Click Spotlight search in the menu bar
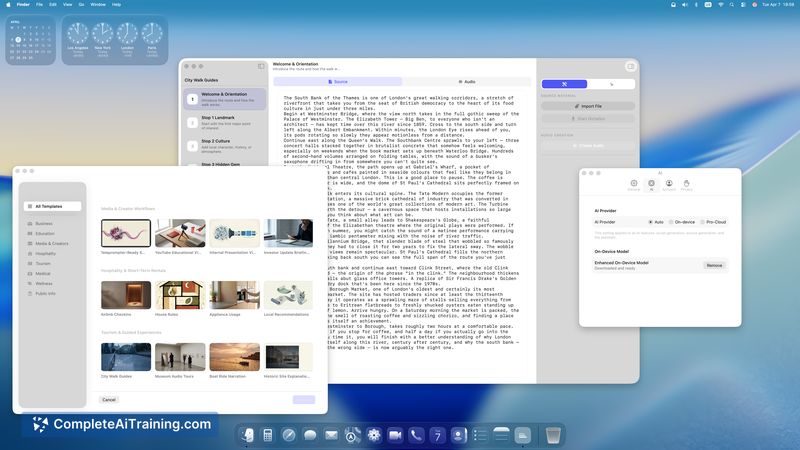Screen dimensions: 800x450 coord(732,5)
